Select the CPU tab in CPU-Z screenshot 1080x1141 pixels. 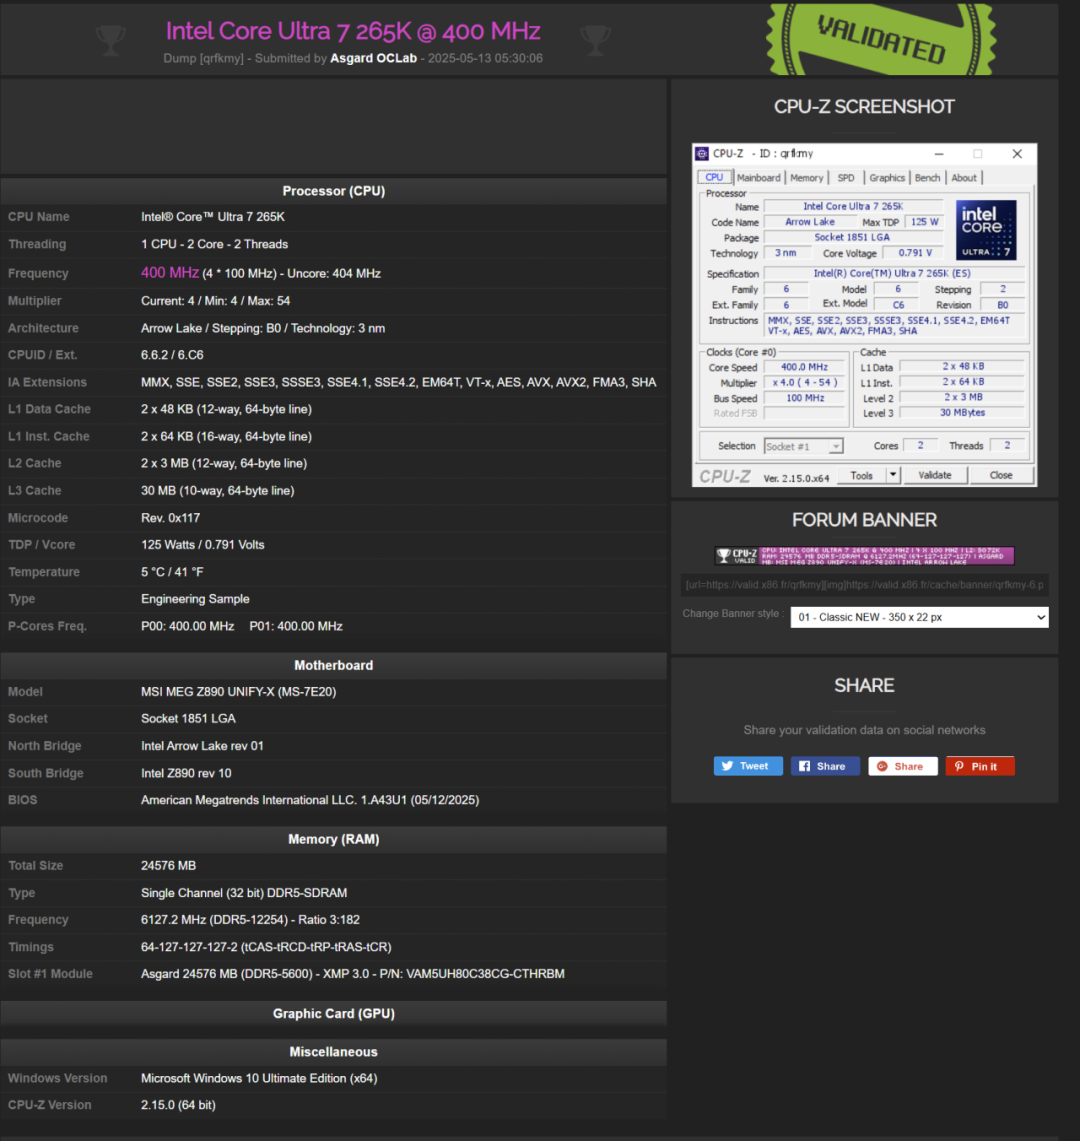(x=714, y=178)
